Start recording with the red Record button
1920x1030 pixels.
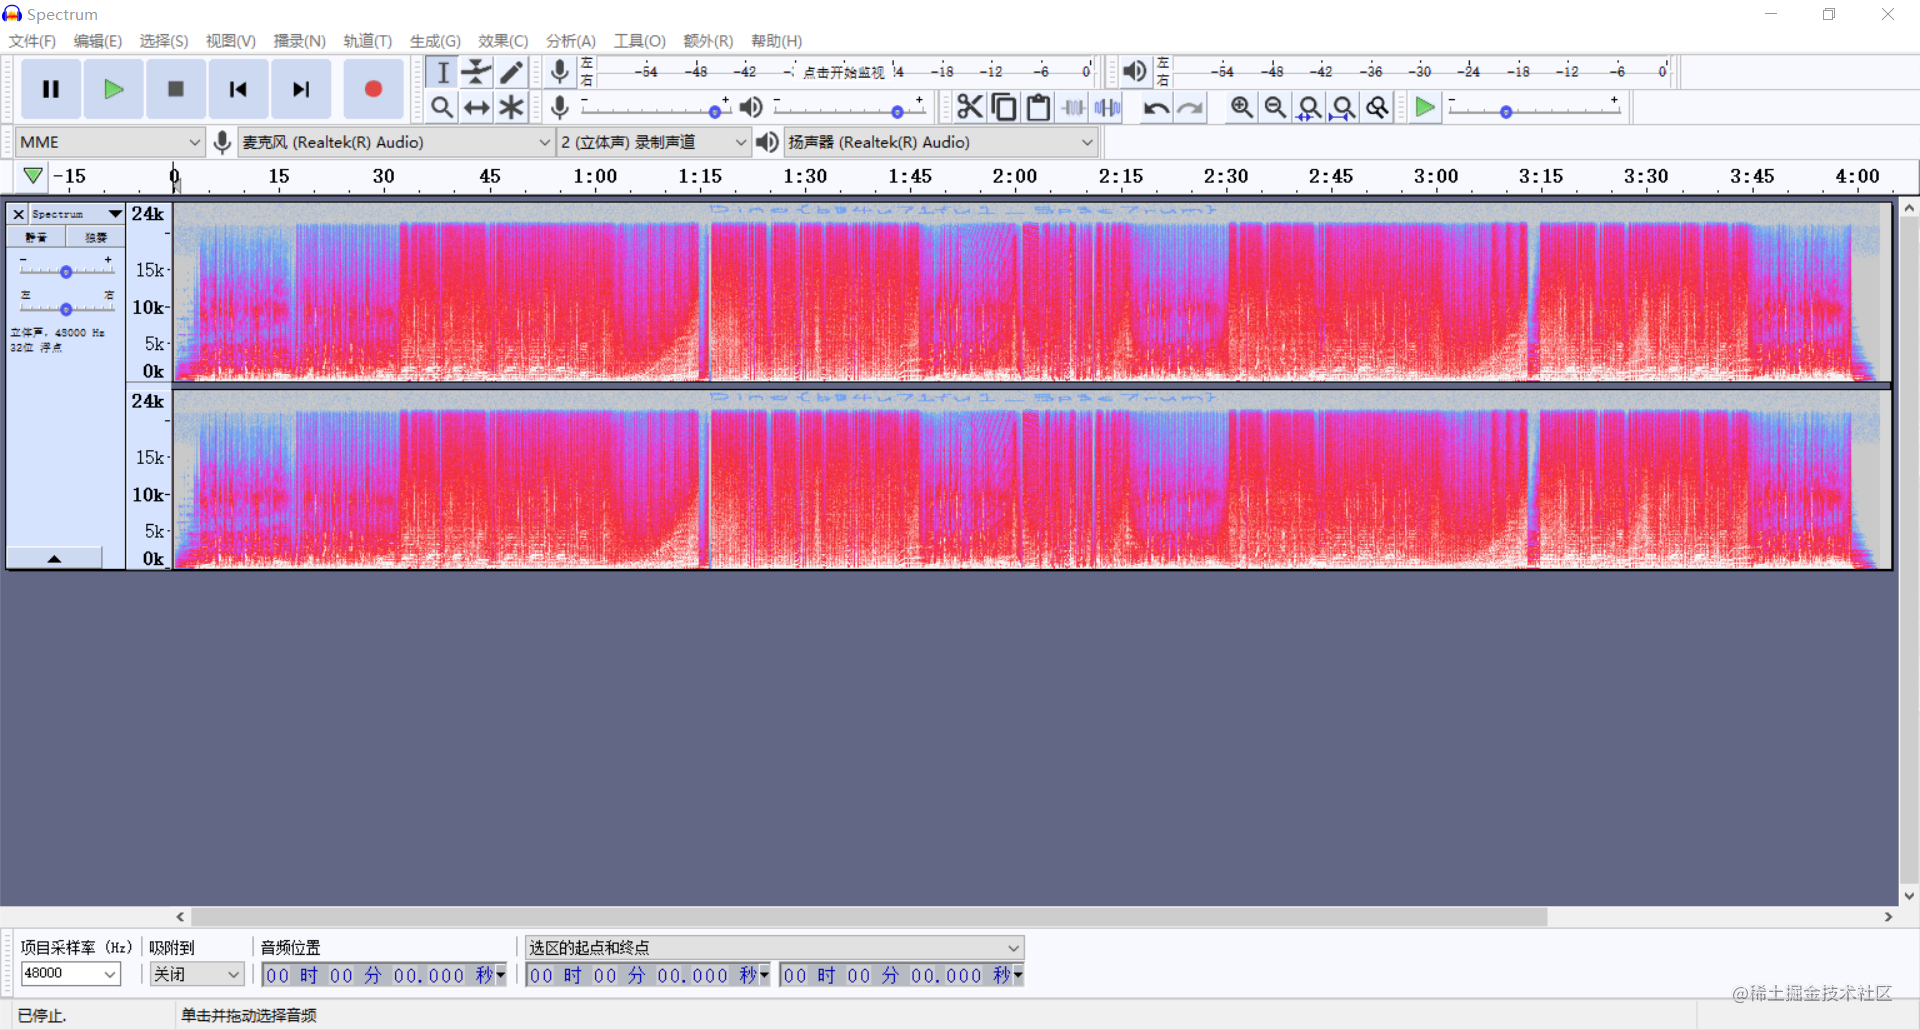(x=373, y=89)
